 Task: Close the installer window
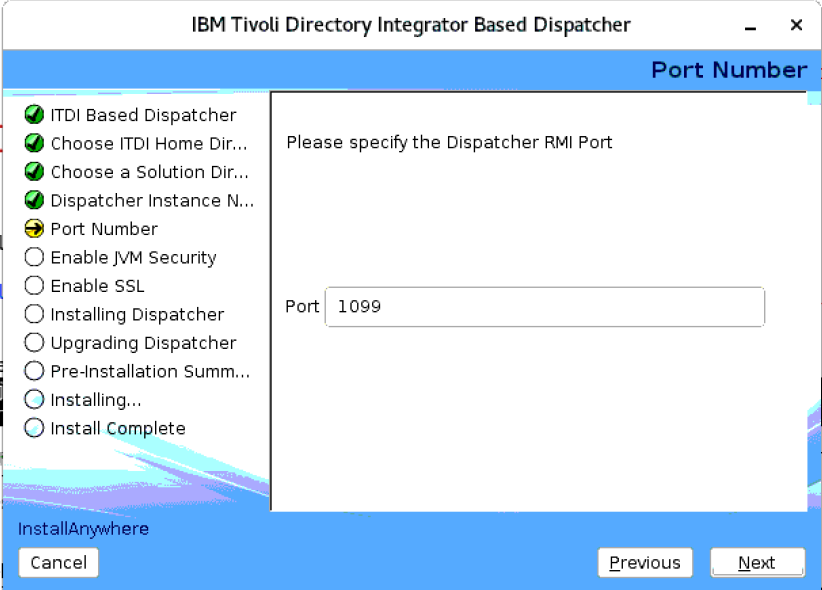tap(796, 25)
